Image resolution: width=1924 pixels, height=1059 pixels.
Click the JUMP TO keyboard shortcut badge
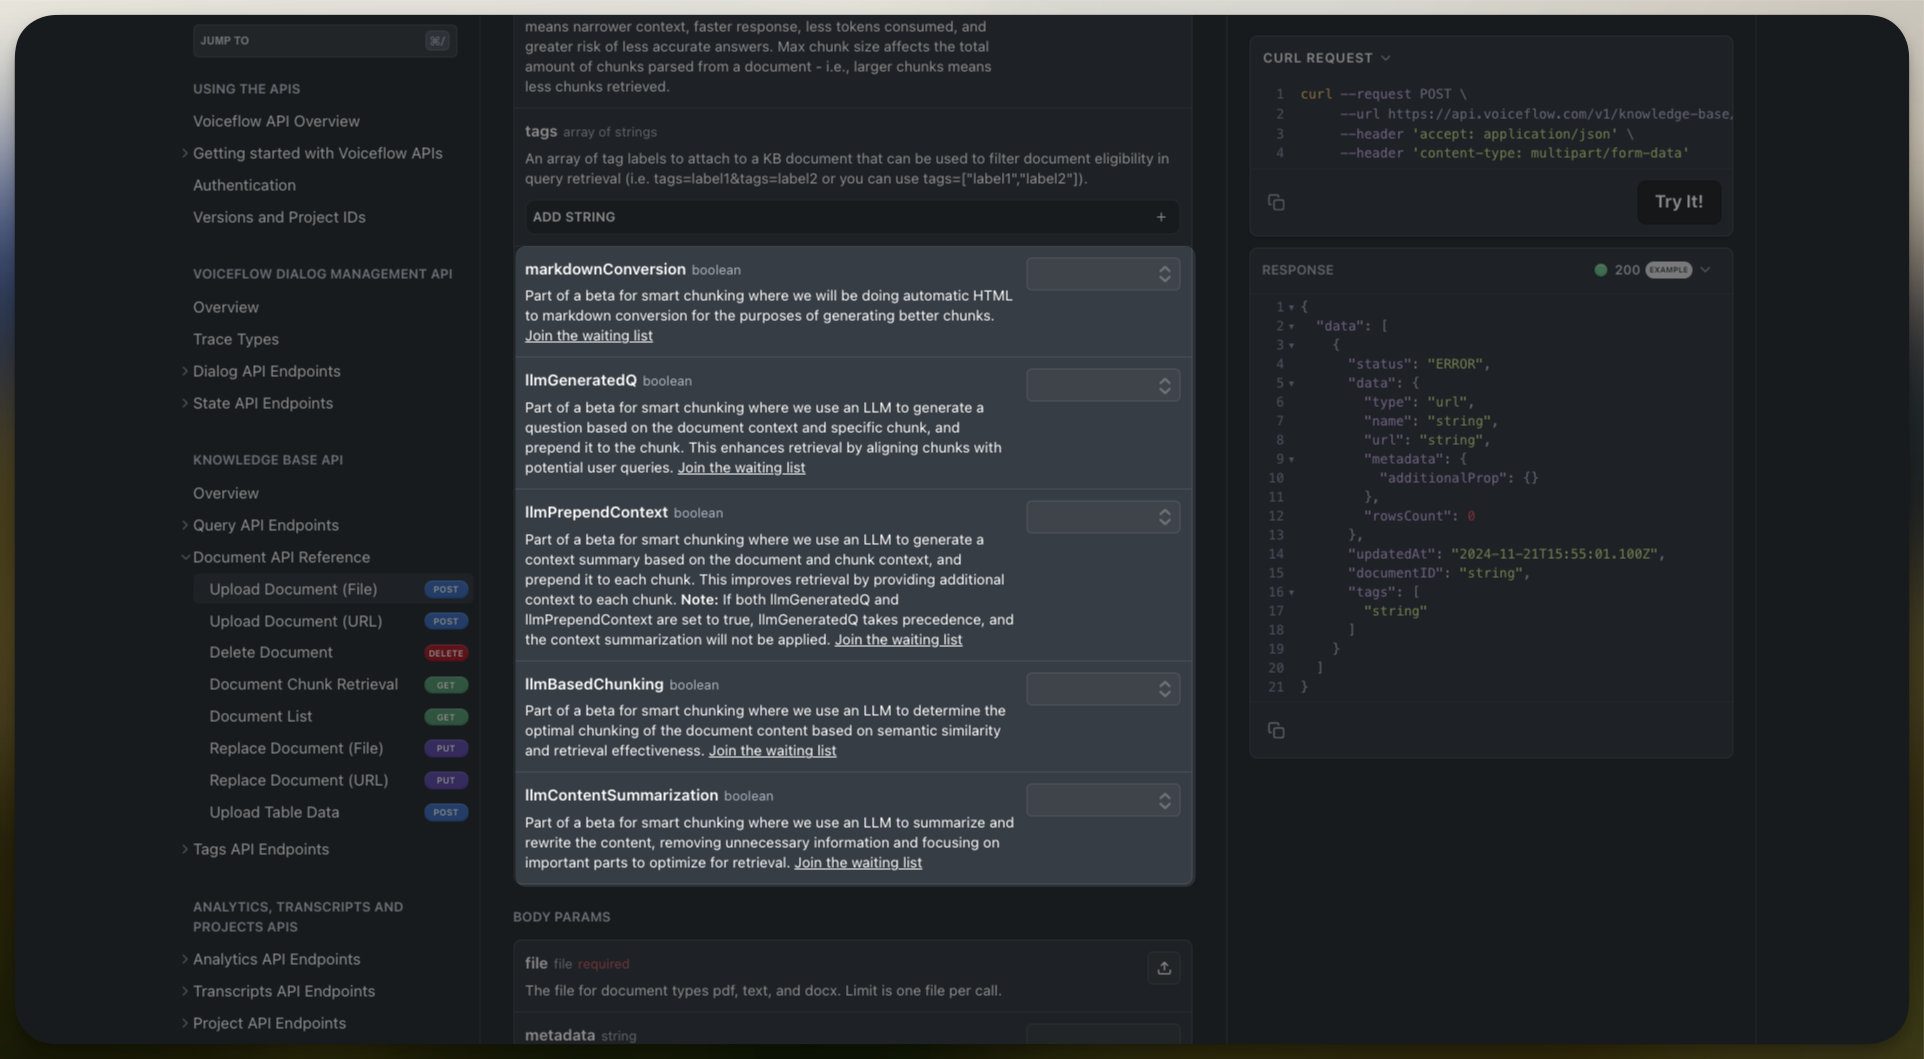(x=437, y=41)
